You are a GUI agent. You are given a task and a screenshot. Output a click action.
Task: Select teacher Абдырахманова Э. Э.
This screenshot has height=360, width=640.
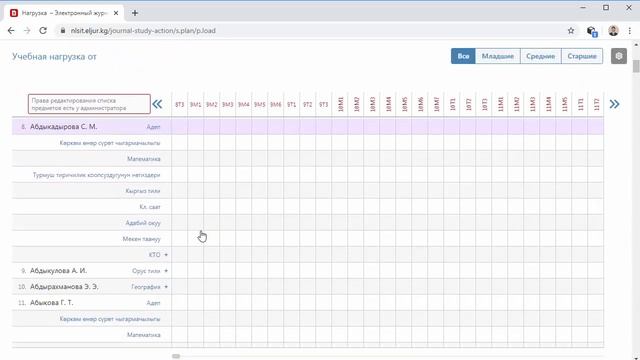64,287
